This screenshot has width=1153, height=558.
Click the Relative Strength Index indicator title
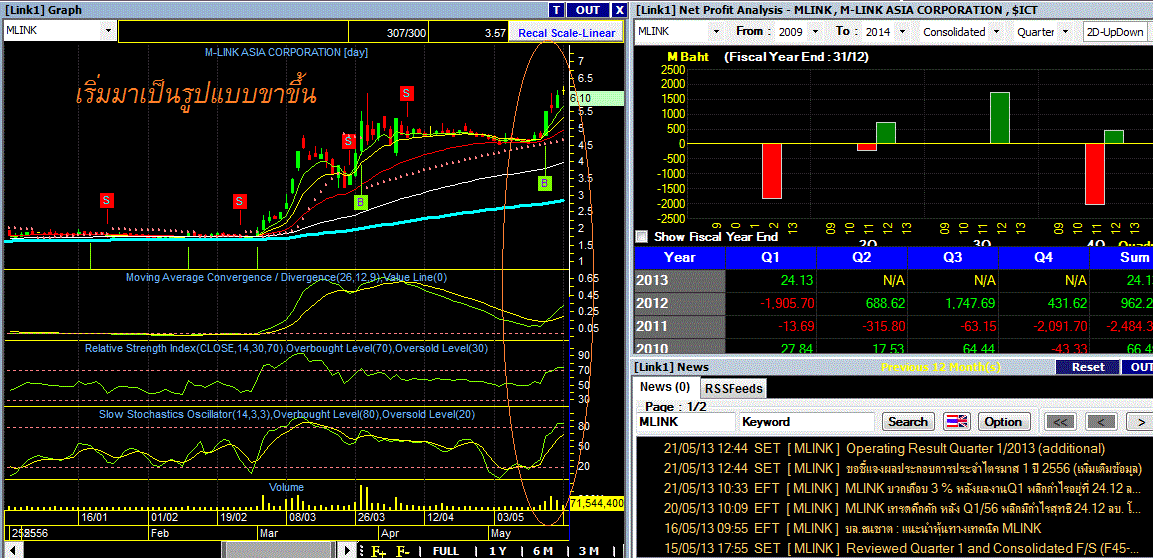pyautogui.click(x=286, y=347)
